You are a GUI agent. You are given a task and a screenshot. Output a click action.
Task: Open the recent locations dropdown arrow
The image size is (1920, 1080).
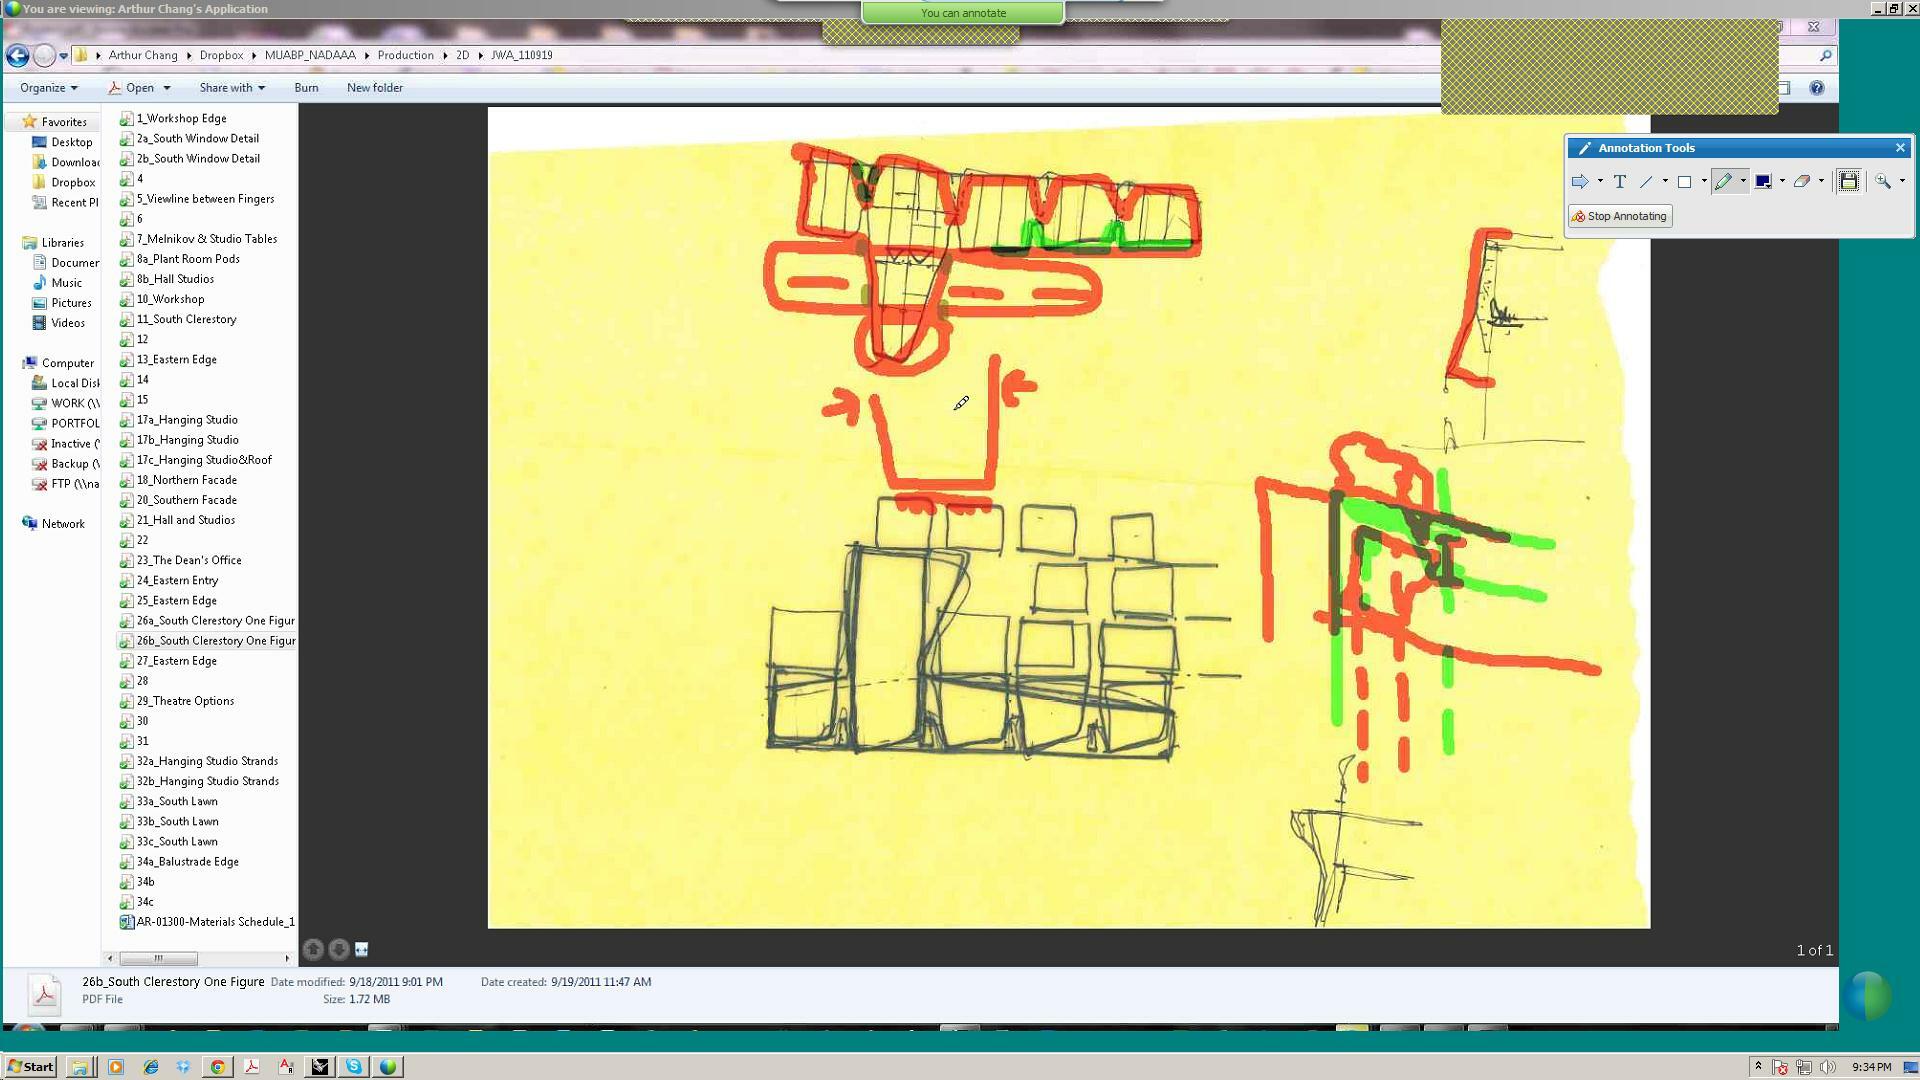[63, 56]
